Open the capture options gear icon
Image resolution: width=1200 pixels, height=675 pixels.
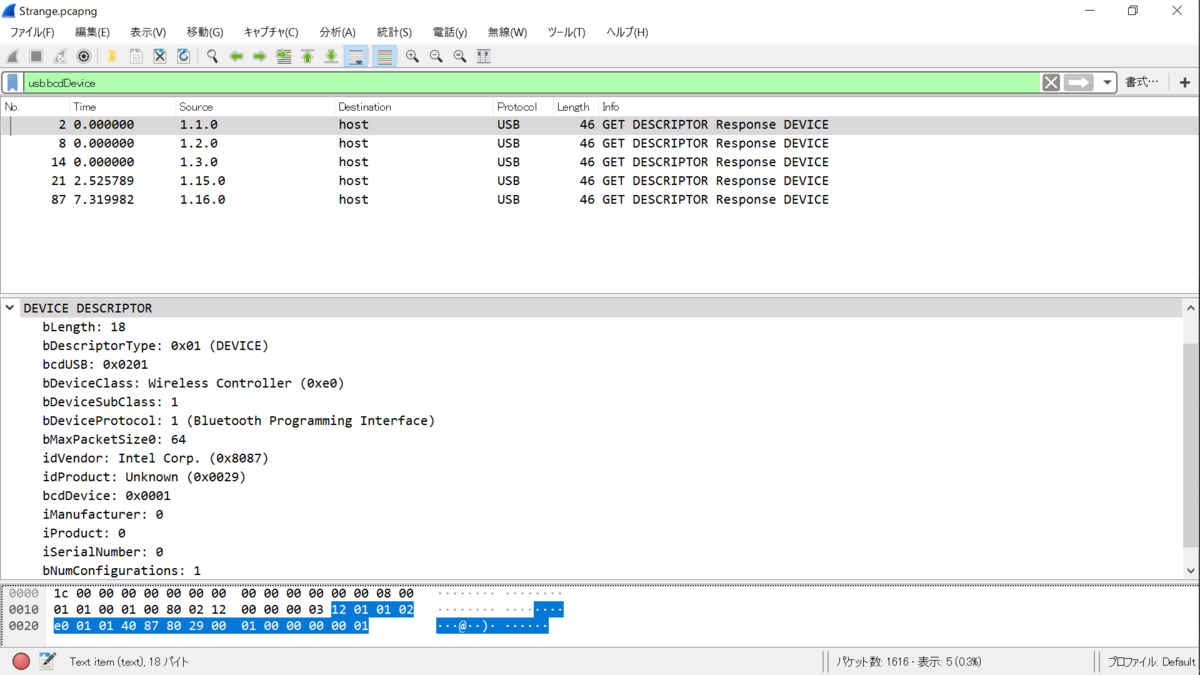[82, 56]
